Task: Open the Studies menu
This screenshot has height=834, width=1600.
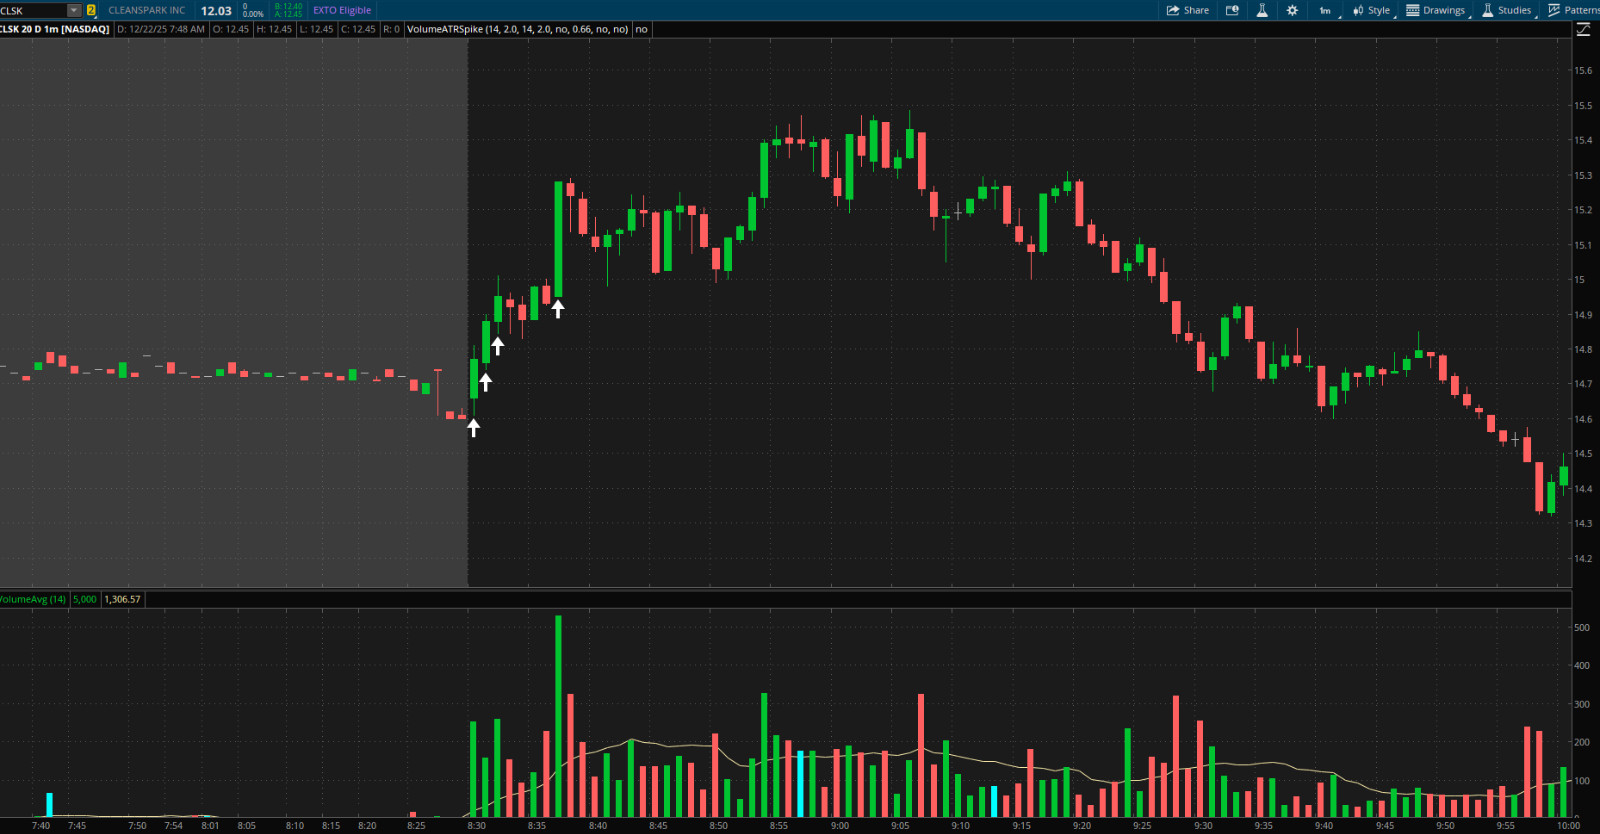Action: [x=1507, y=10]
